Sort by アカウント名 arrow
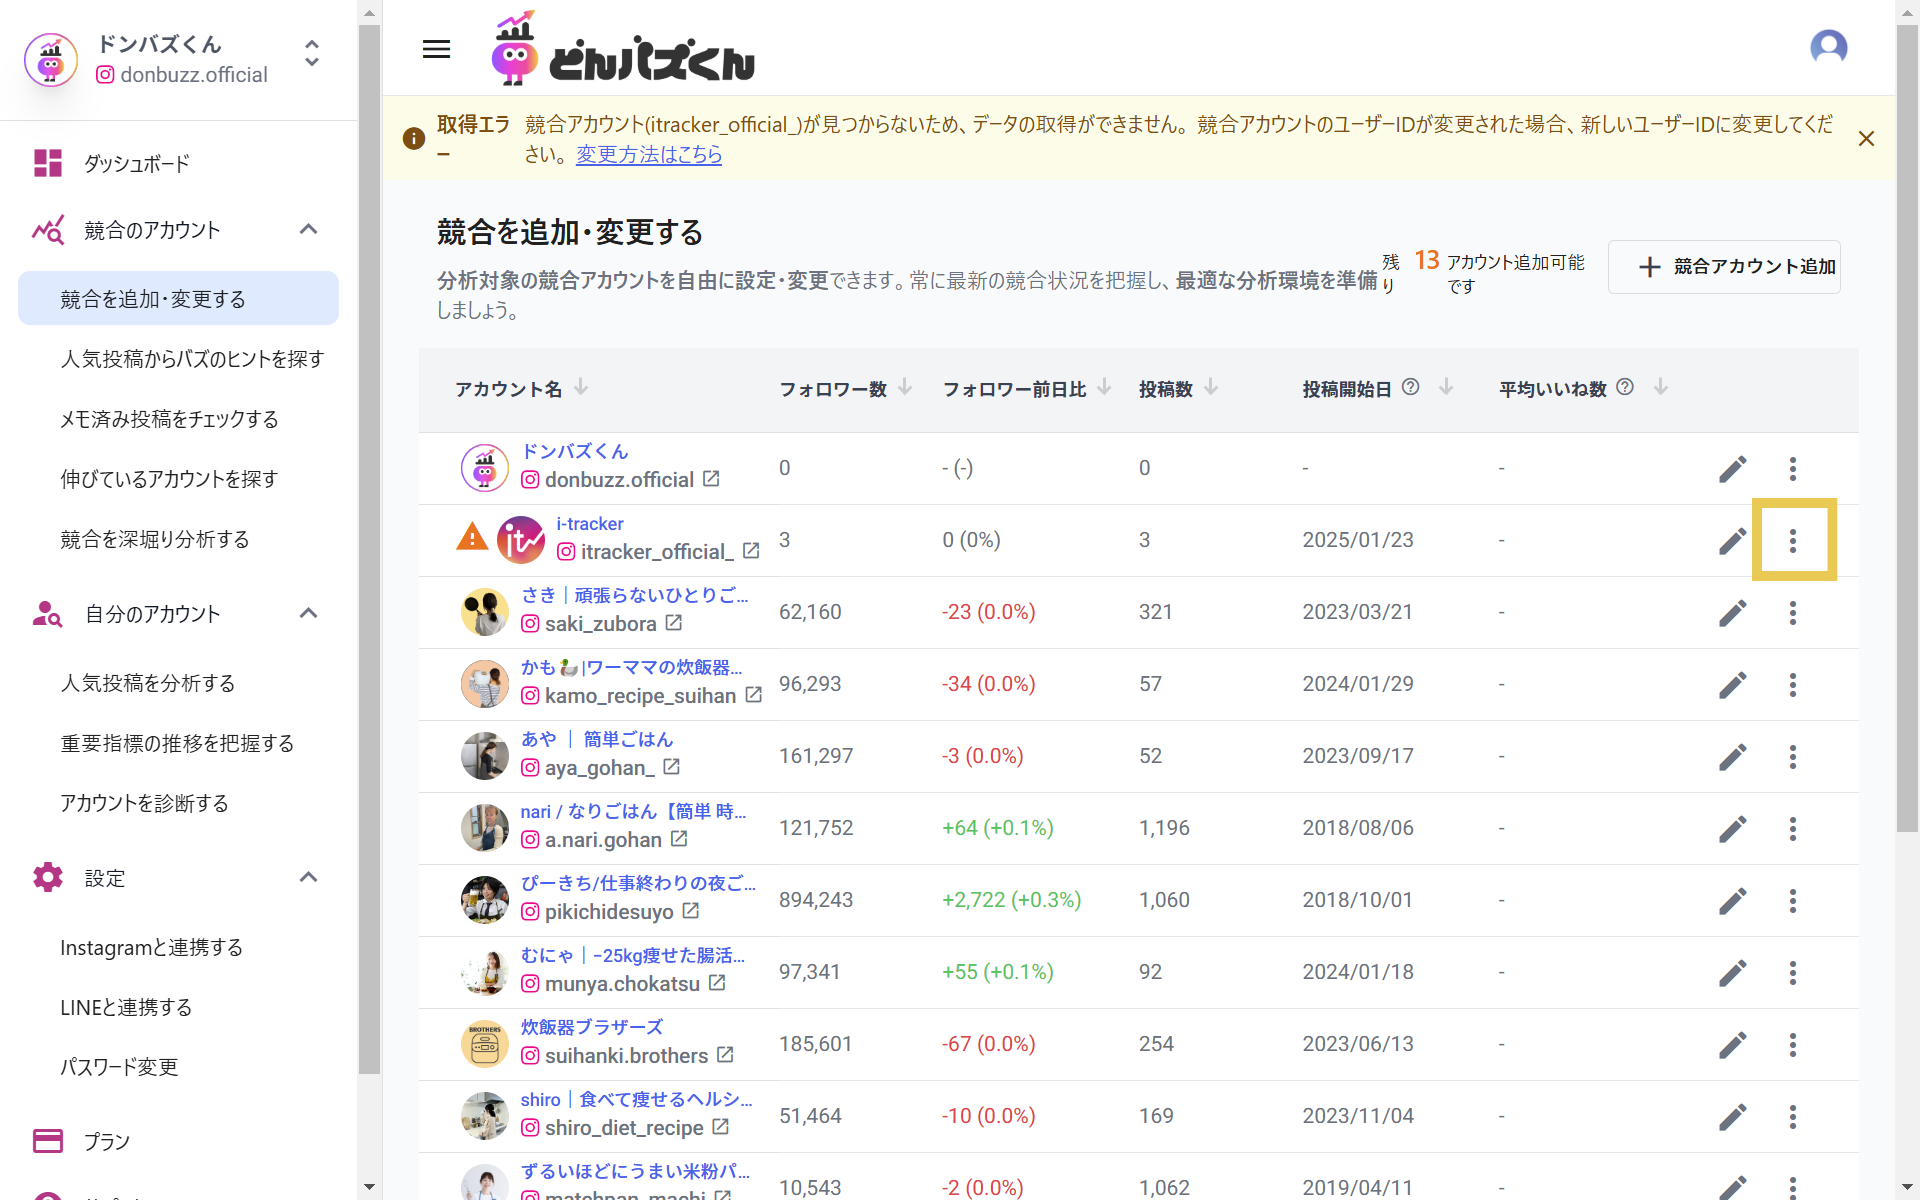Viewport: 1920px width, 1200px height. [581, 387]
